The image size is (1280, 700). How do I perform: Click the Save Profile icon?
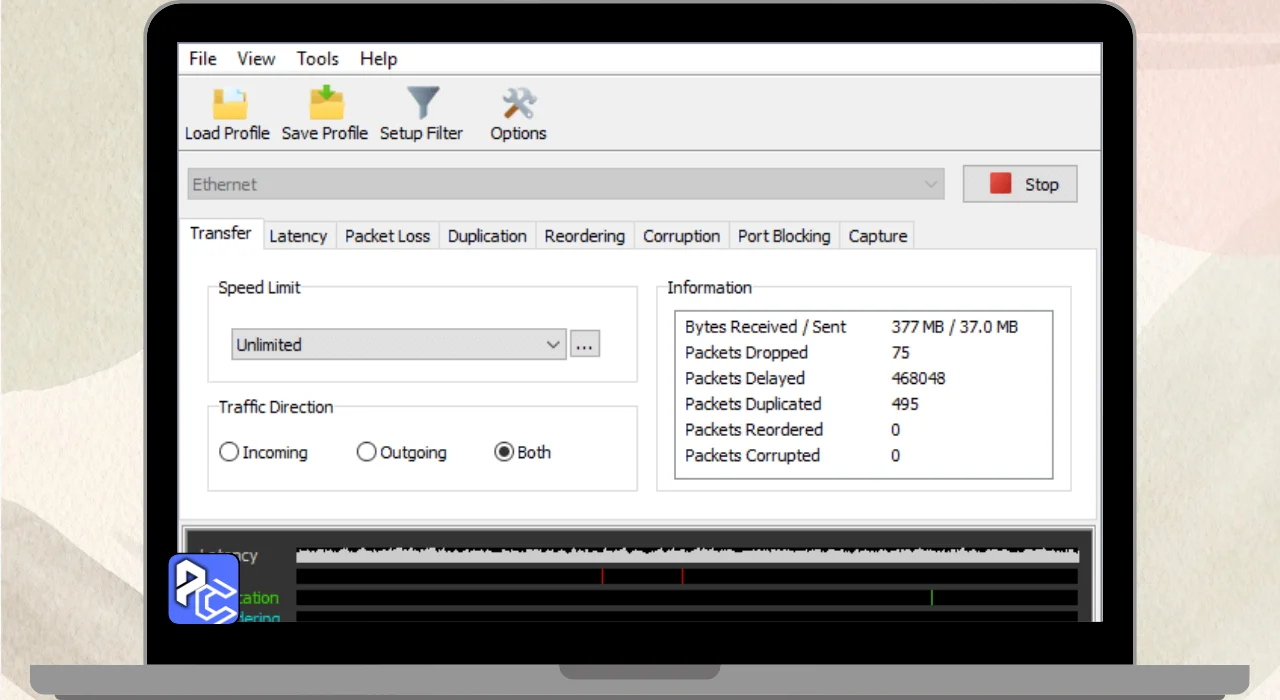coord(326,104)
